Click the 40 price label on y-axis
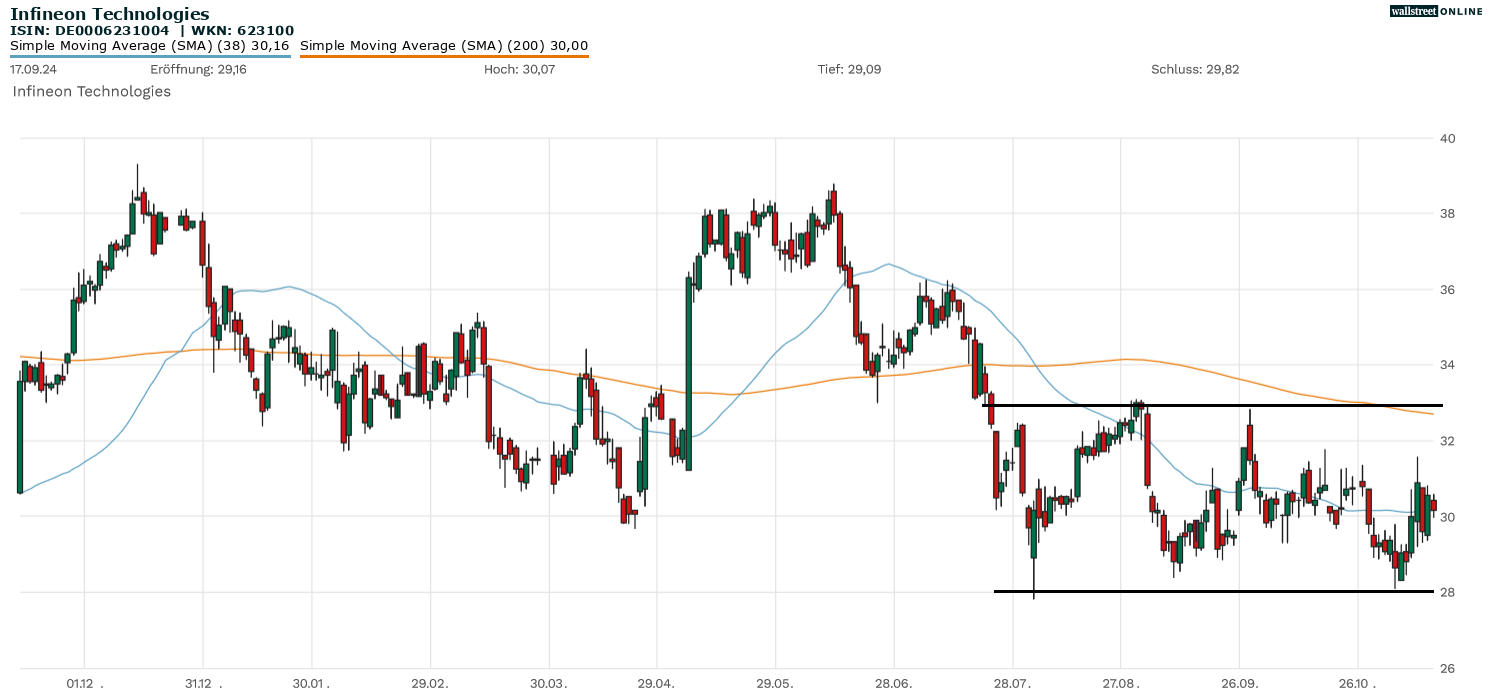 coord(1447,138)
